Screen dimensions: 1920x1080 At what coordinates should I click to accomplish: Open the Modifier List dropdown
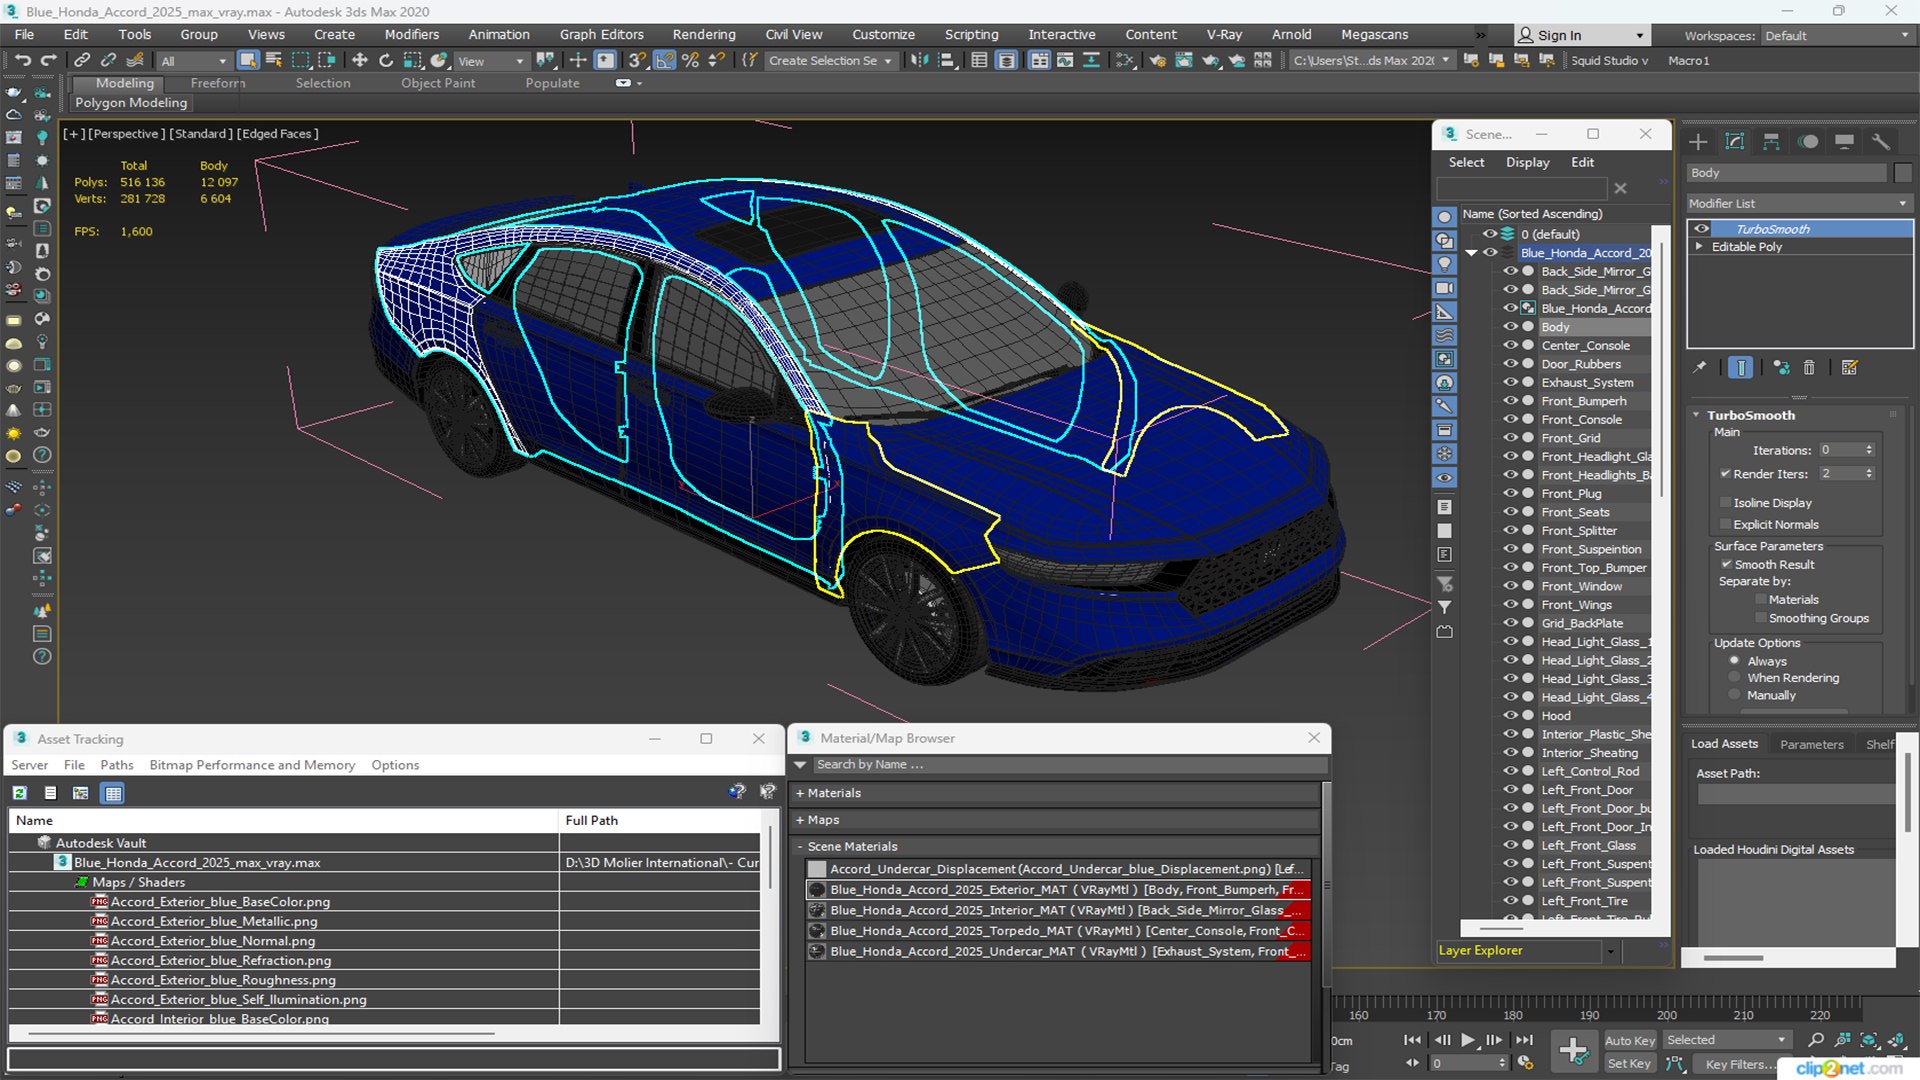[1798, 203]
